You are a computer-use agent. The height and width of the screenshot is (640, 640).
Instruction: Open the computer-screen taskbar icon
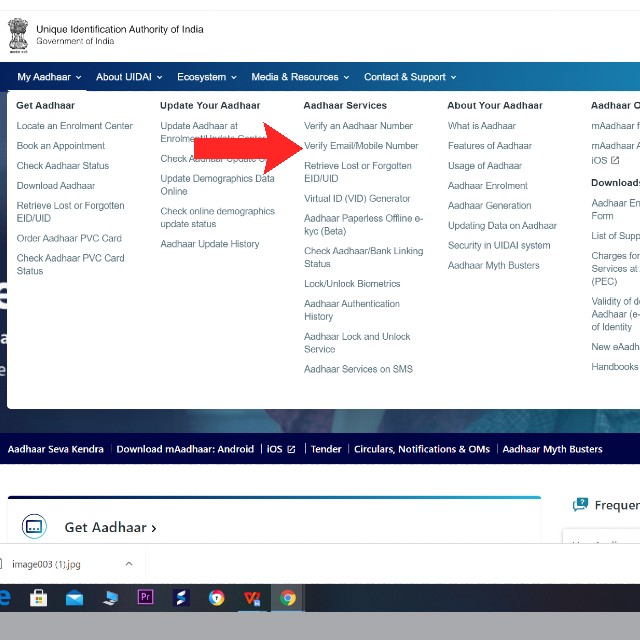(x=110, y=598)
